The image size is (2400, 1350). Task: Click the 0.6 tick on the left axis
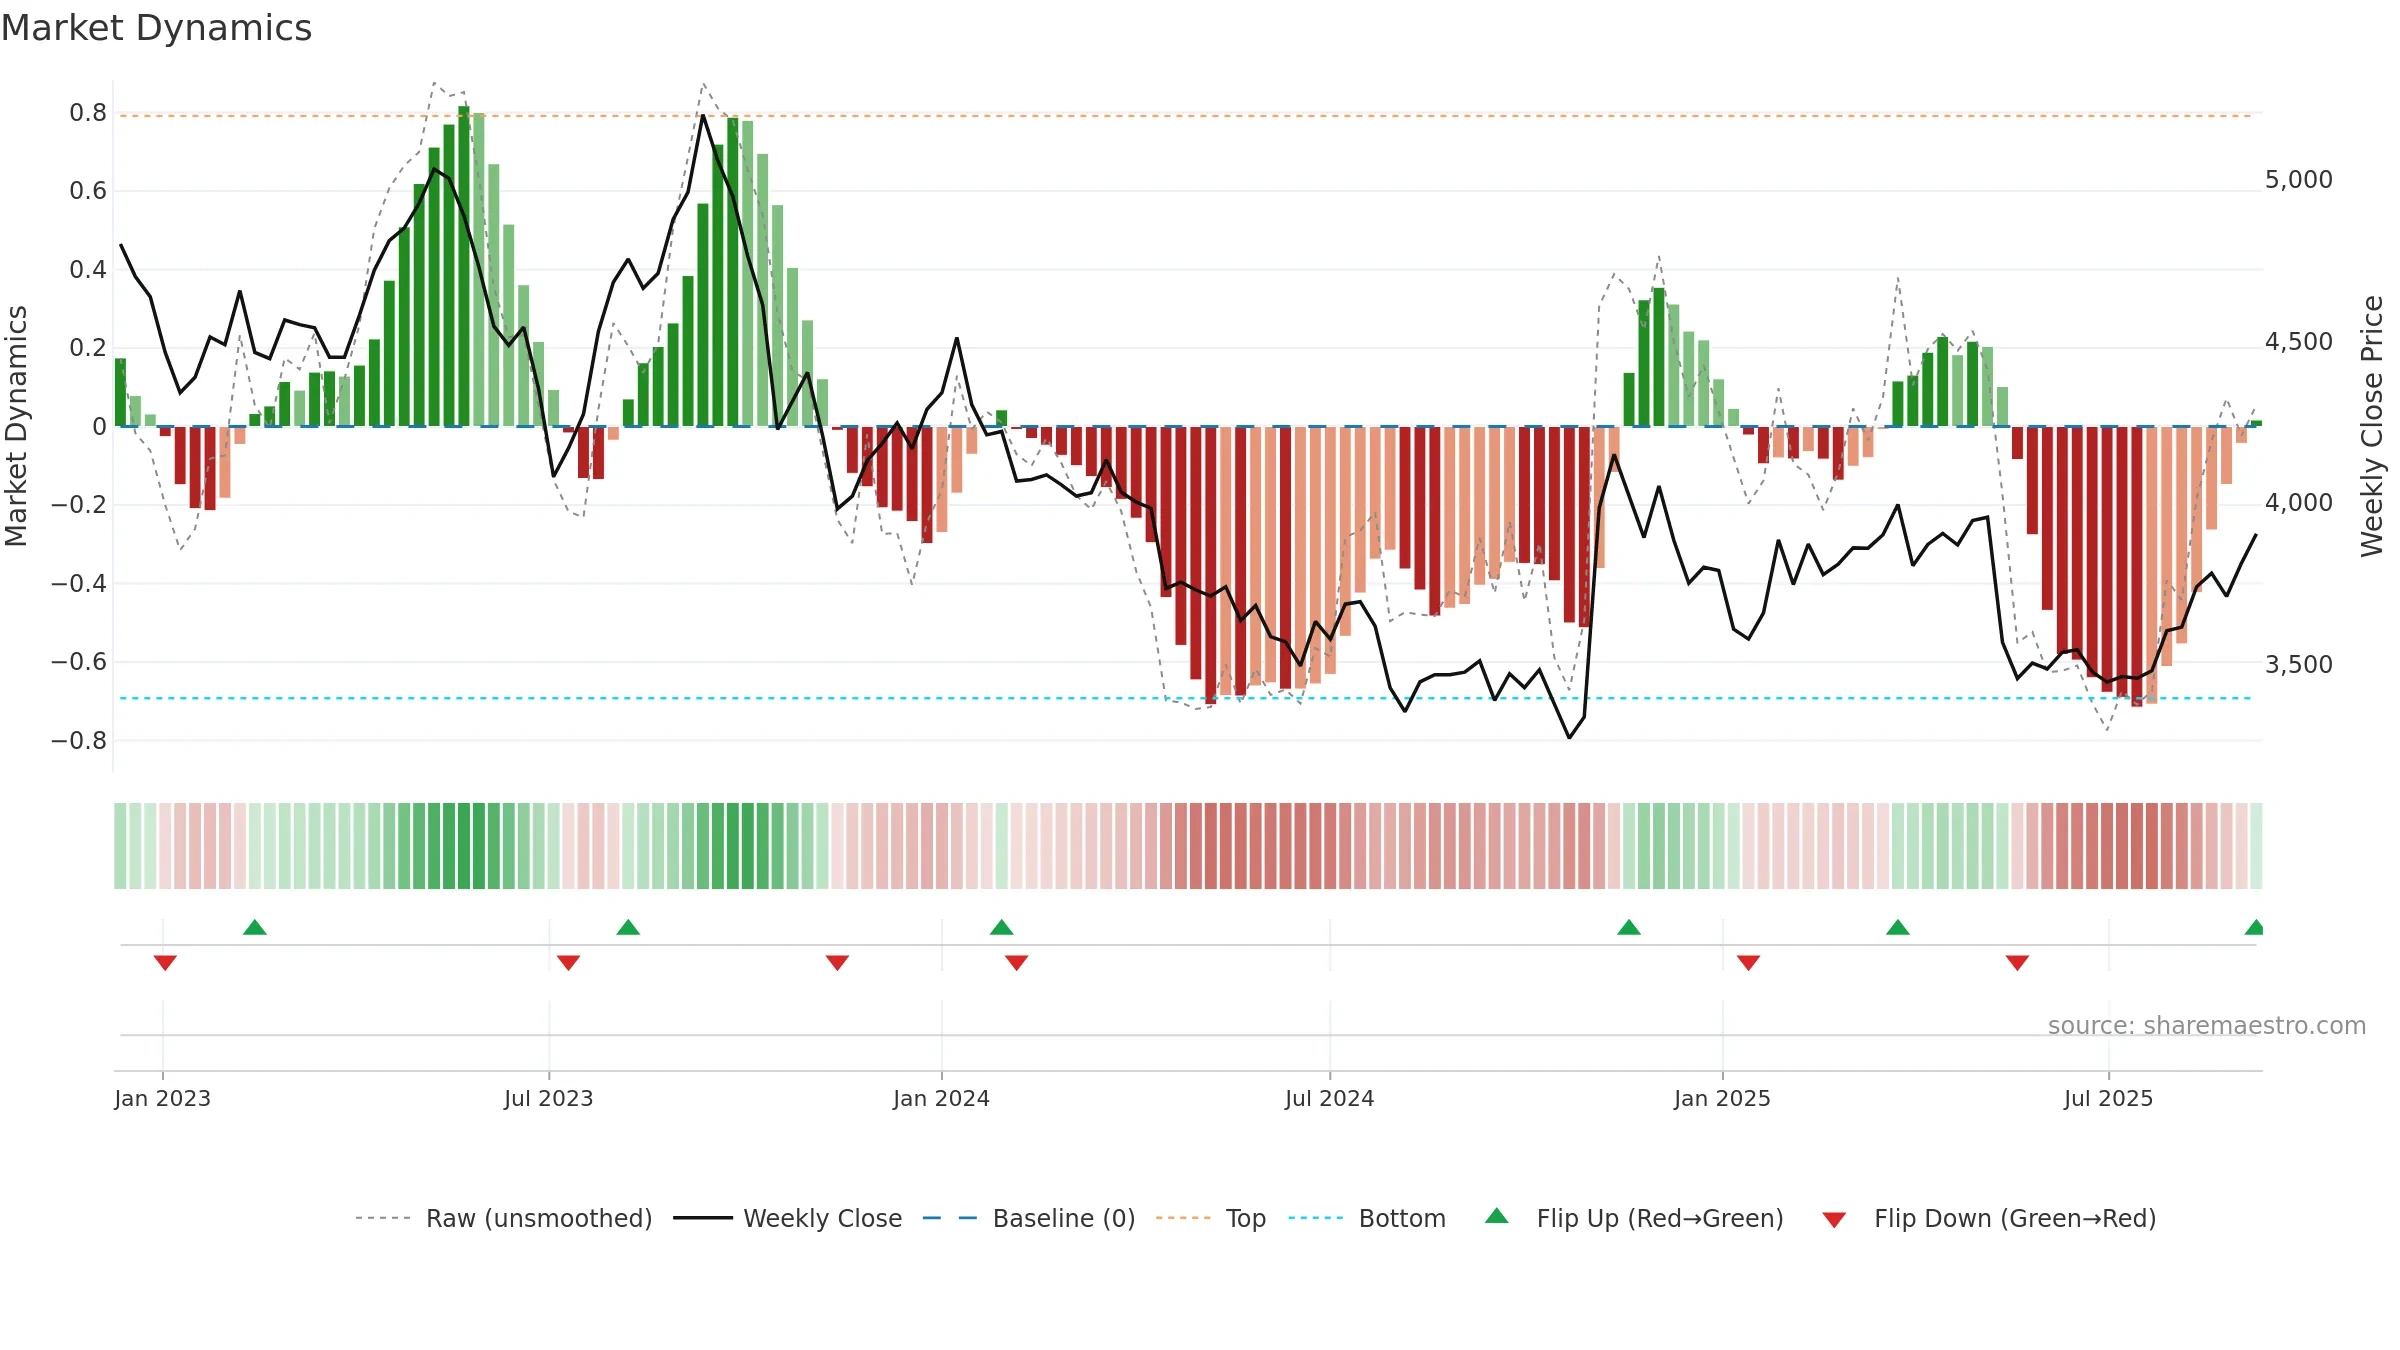88,191
